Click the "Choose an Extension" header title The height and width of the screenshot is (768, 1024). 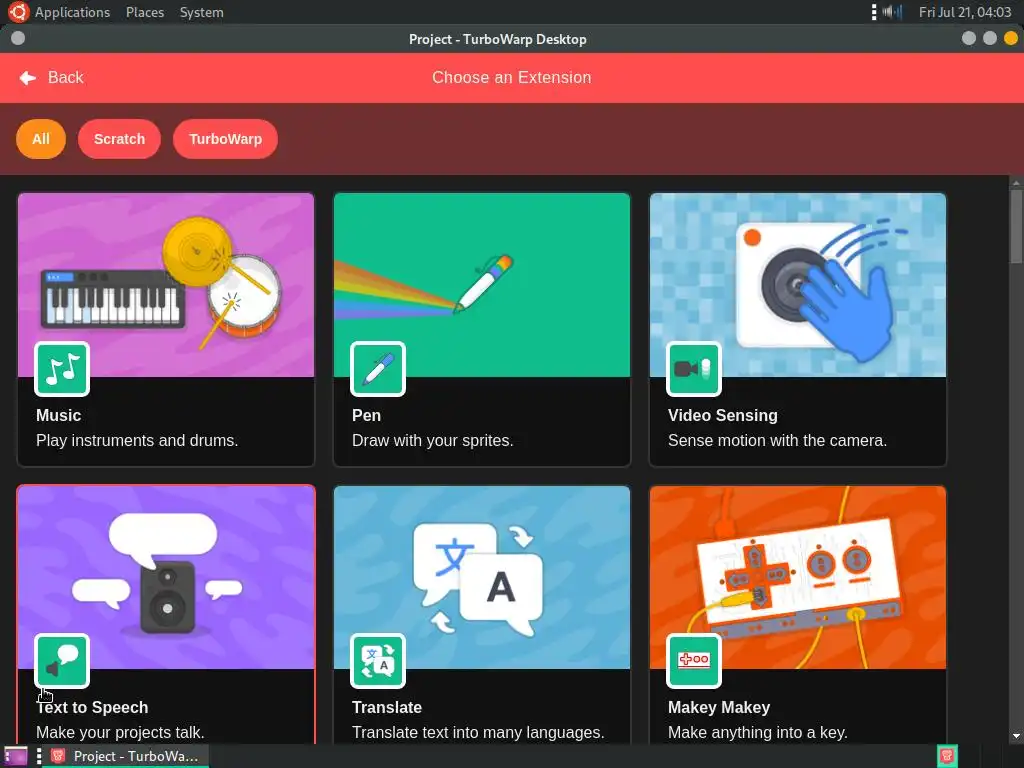pos(511,78)
